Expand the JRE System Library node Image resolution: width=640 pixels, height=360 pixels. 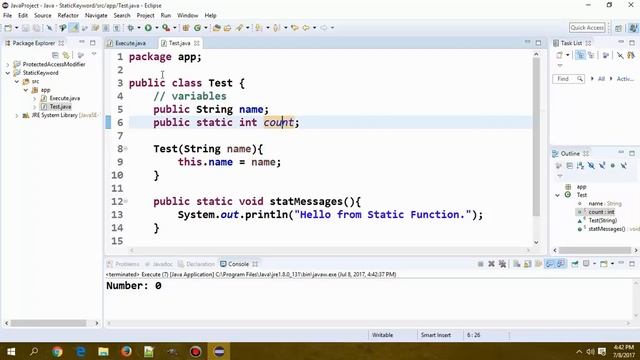[x=17, y=116]
